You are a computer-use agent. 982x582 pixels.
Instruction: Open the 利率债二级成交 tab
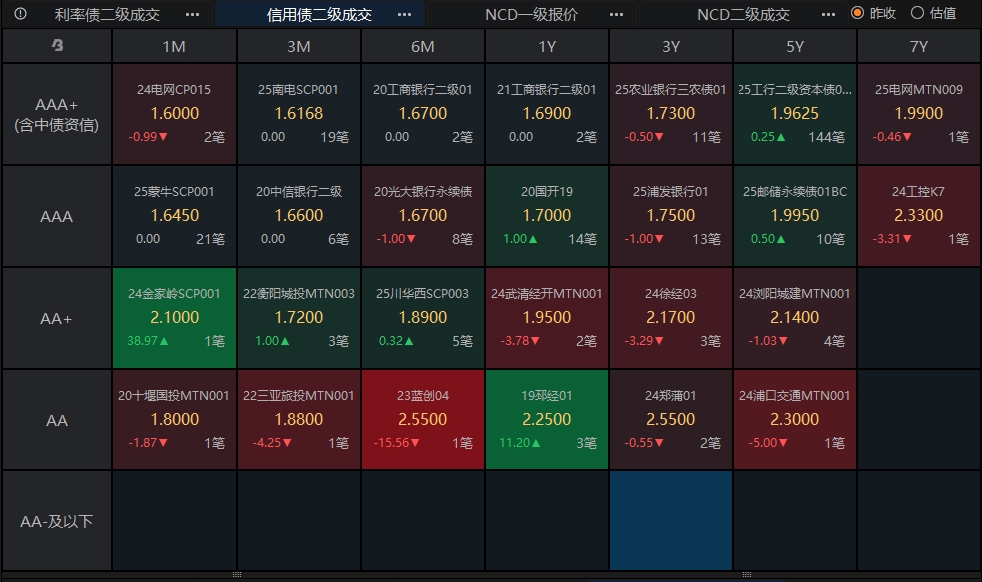click(x=107, y=14)
